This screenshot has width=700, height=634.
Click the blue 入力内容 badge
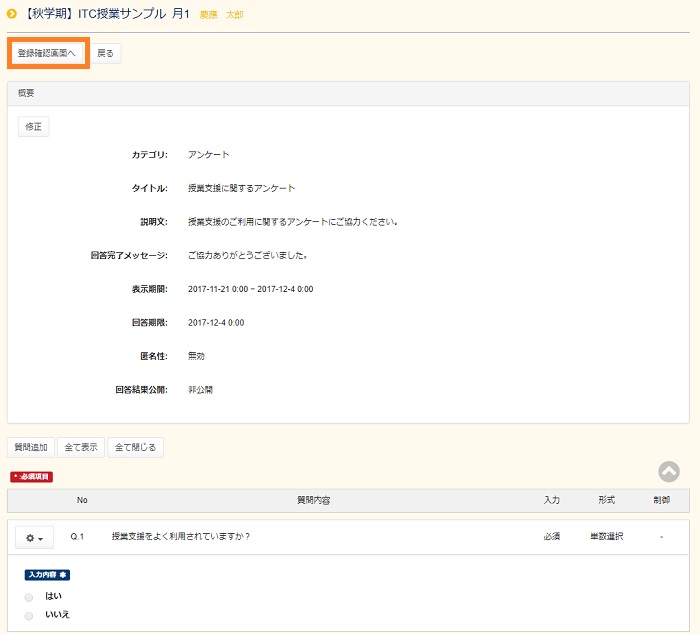click(x=47, y=575)
